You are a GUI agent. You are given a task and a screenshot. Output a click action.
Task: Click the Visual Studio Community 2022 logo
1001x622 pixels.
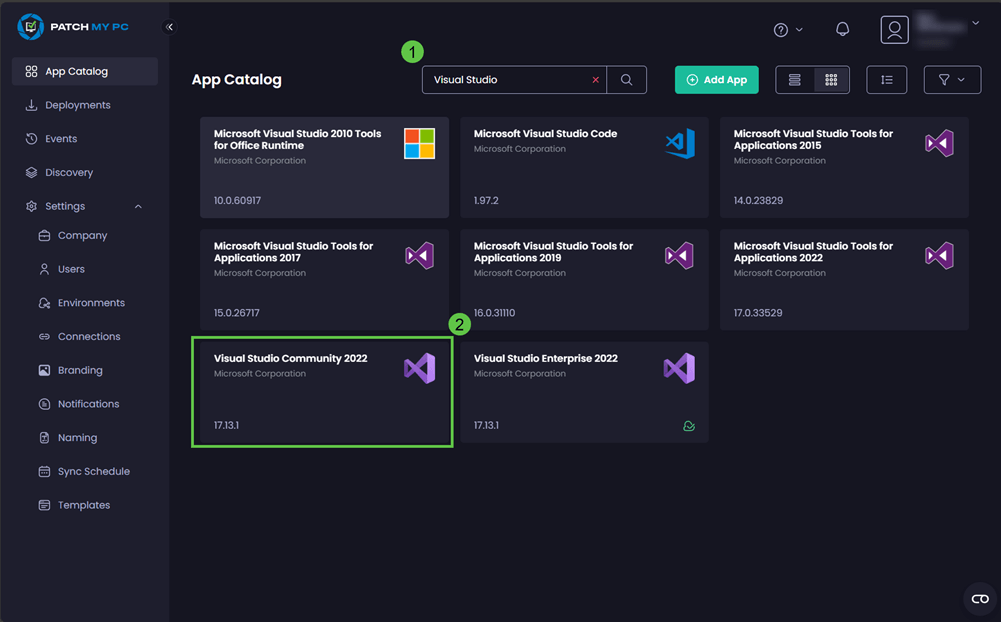[x=419, y=368]
